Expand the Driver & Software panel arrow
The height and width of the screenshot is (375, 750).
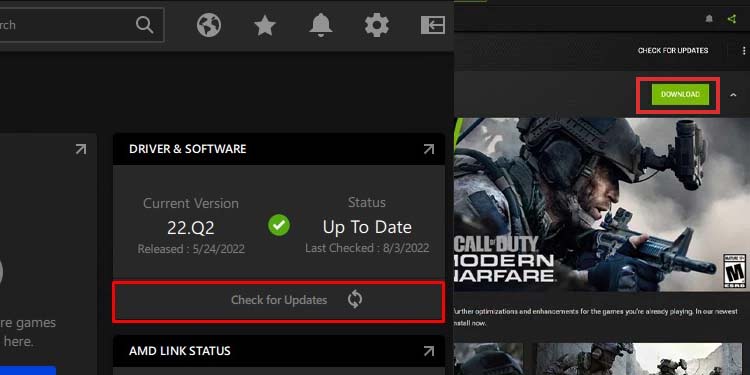click(x=429, y=149)
